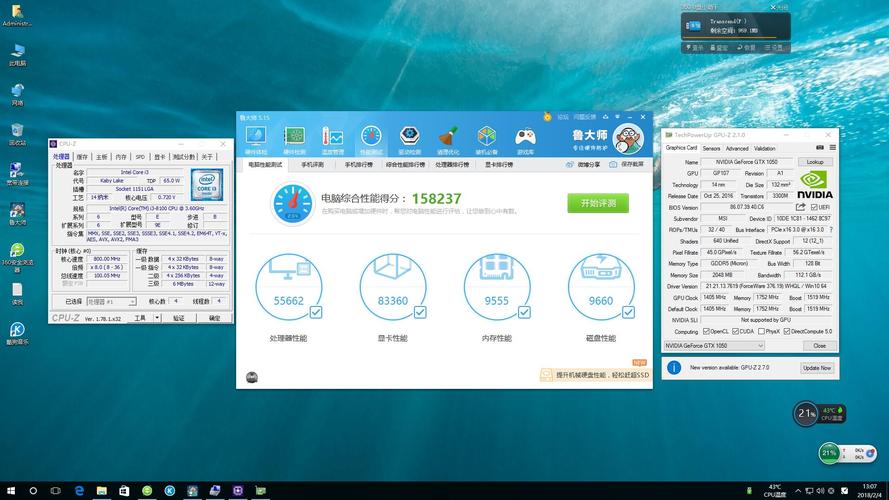This screenshot has height=500, width=889.
Task: Toggle the checkbox under 显卡性能 score 83360
Action: 420,312
